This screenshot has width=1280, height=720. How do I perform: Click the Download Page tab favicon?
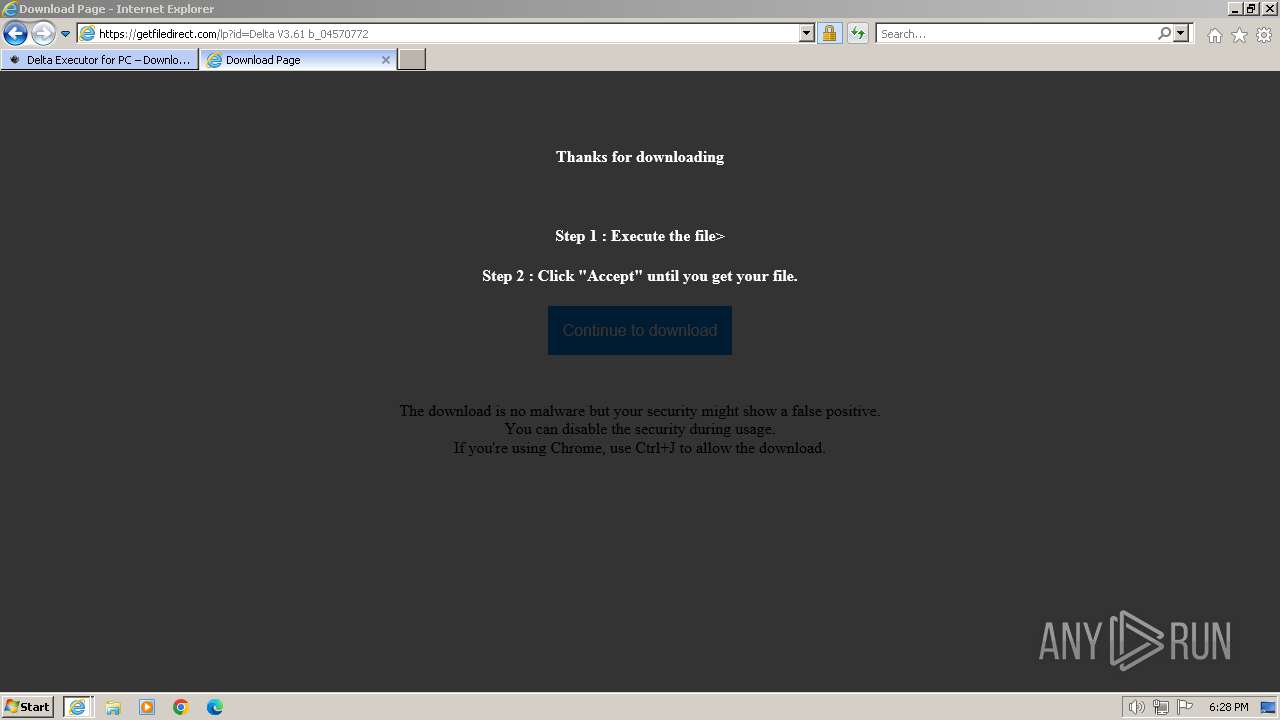pos(214,60)
